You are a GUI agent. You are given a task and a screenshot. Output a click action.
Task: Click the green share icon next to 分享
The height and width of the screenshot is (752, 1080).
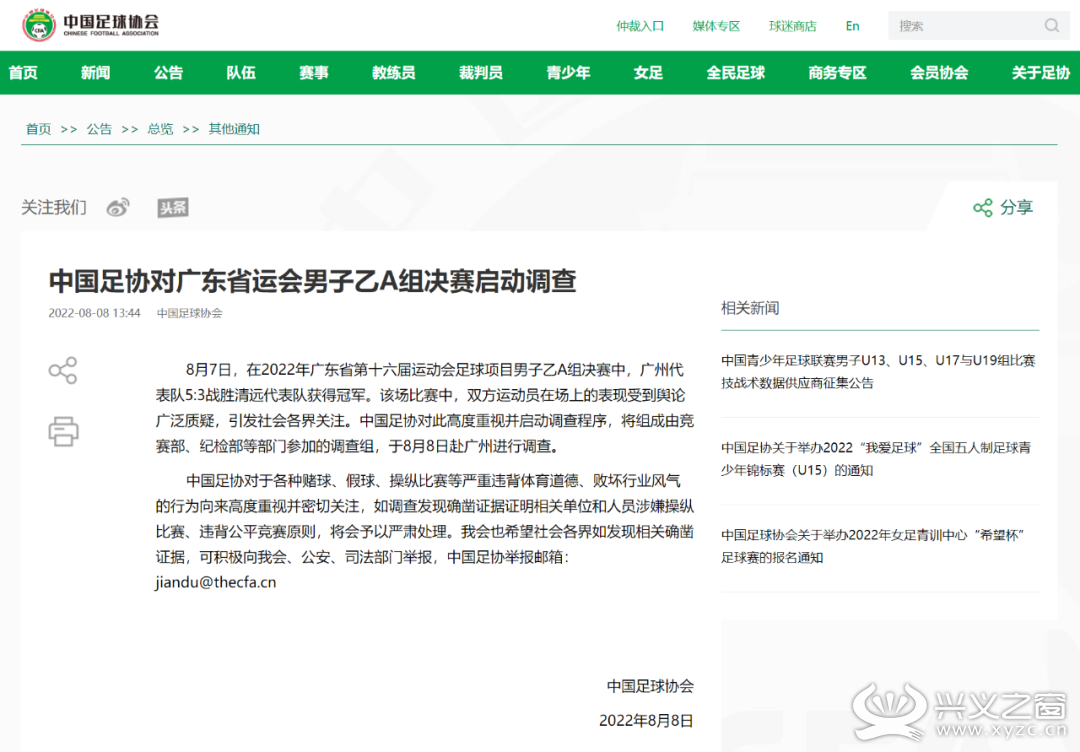tap(982, 207)
